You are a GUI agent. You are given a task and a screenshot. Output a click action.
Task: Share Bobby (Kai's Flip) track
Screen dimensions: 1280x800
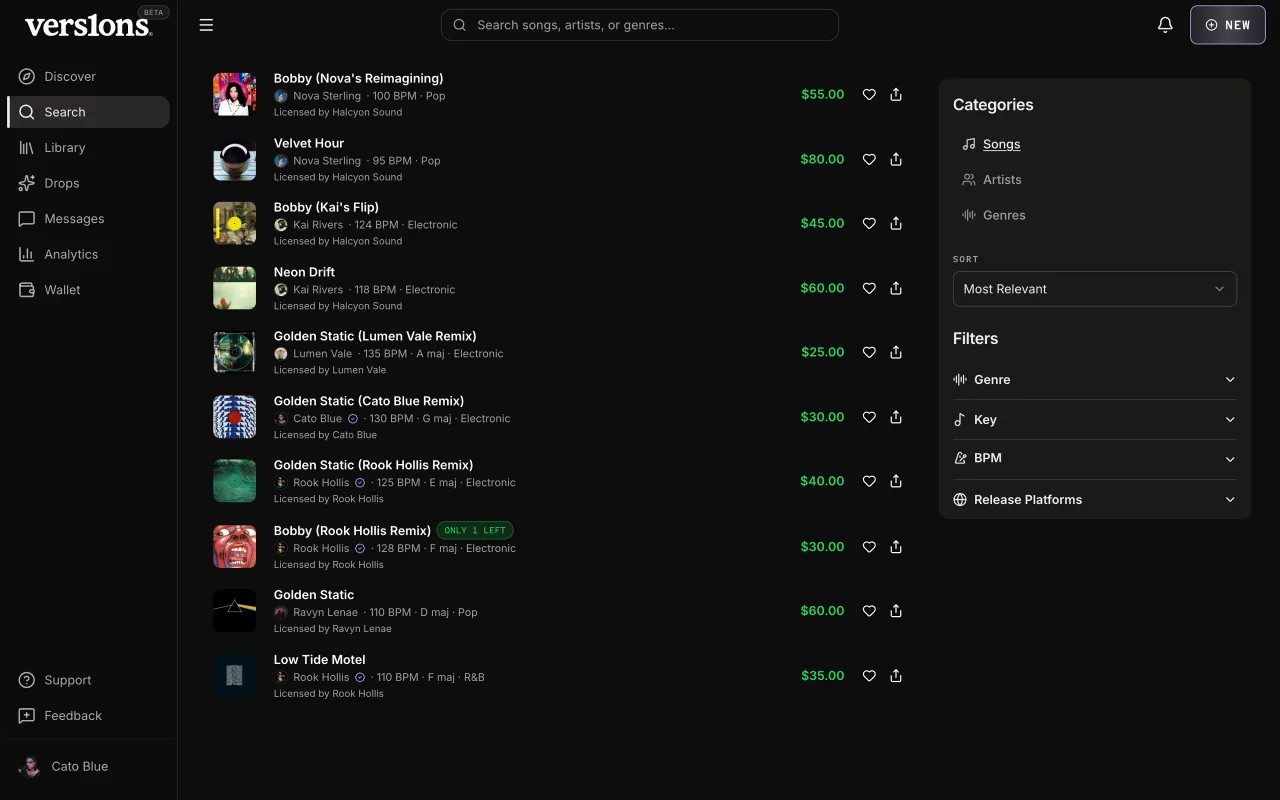(x=896, y=223)
